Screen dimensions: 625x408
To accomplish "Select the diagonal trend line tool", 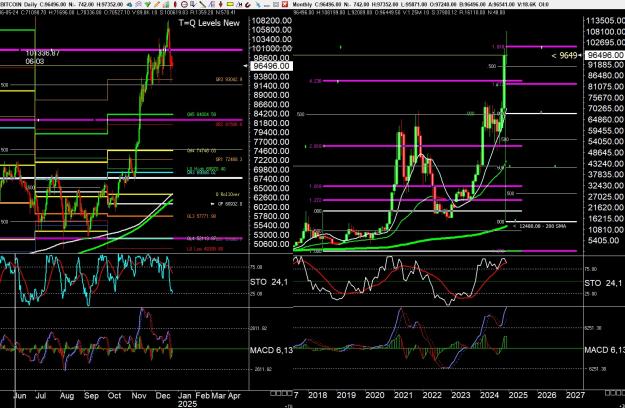I will (x=202, y=4).
